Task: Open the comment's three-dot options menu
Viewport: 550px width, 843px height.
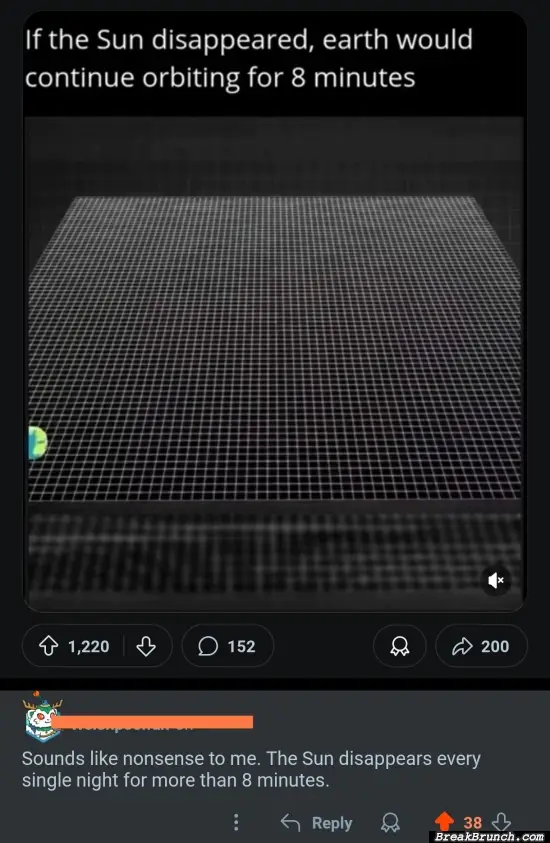Action: pyautogui.click(x=235, y=822)
